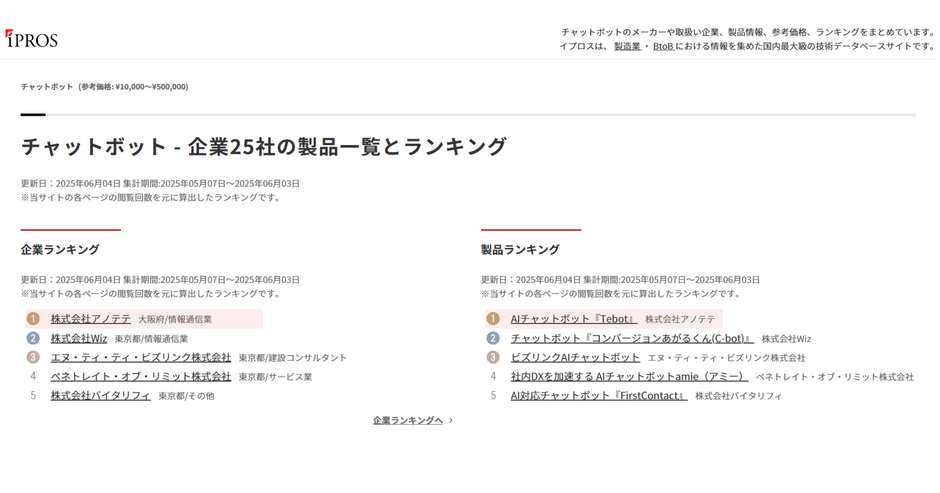Open the 製造業 link in header
The width and height of the screenshot is (940, 493).
pyautogui.click(x=627, y=46)
